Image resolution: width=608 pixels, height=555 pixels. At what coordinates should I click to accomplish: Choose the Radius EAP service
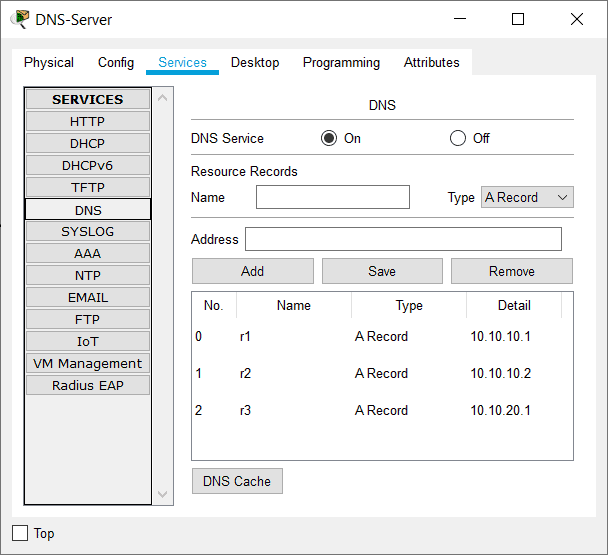coord(87,385)
